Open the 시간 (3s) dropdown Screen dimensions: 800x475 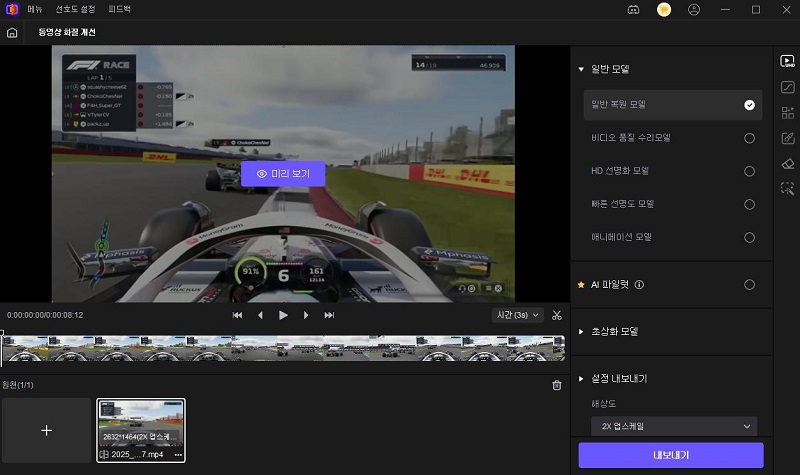pyautogui.click(x=517, y=315)
